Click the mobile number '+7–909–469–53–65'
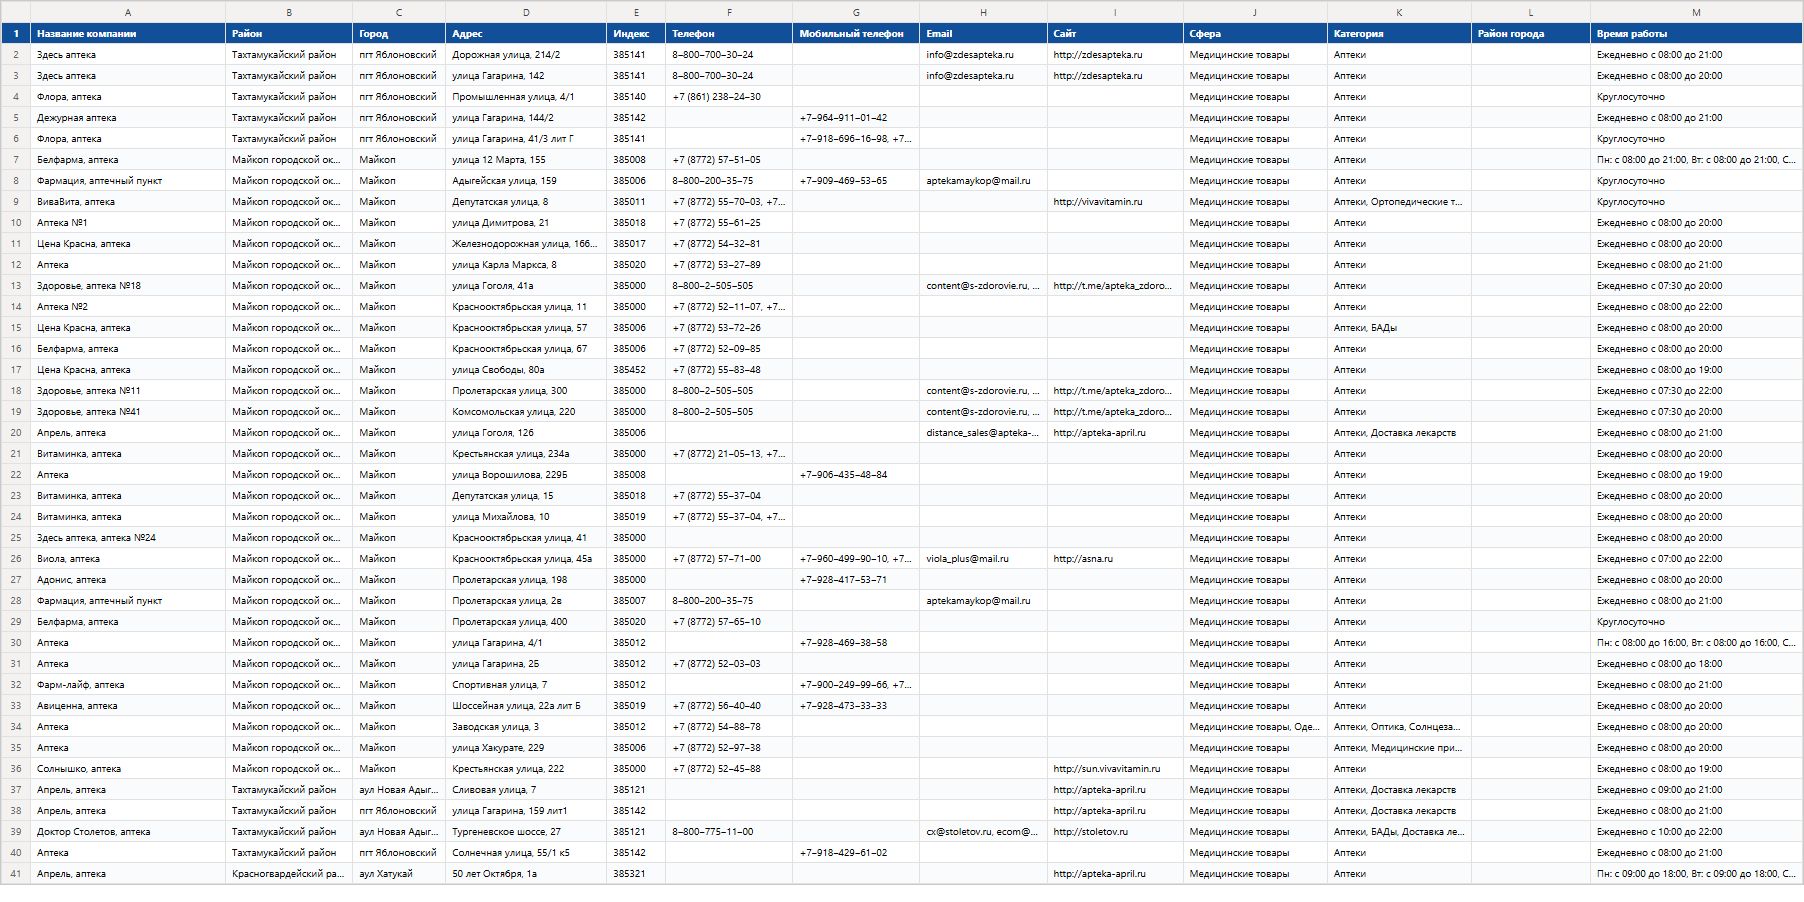Image resolution: width=1804 pixels, height=902 pixels. point(856,180)
